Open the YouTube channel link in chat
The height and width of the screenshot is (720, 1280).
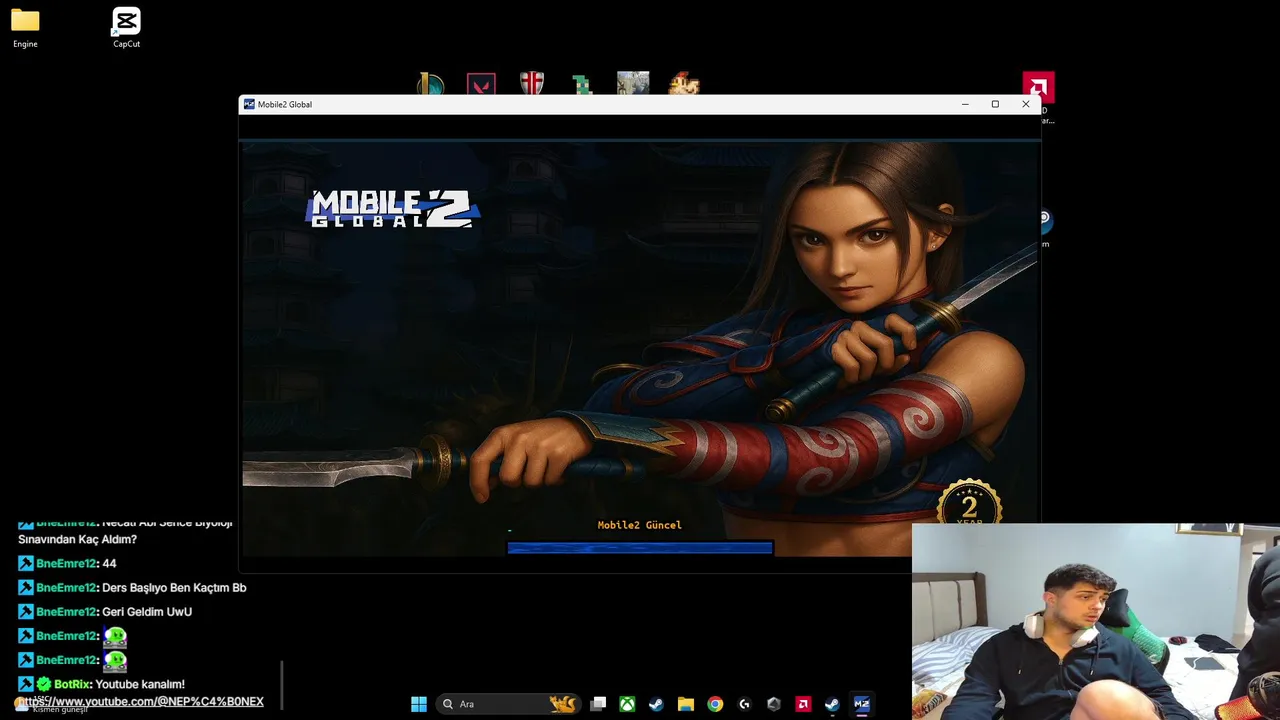click(x=140, y=702)
